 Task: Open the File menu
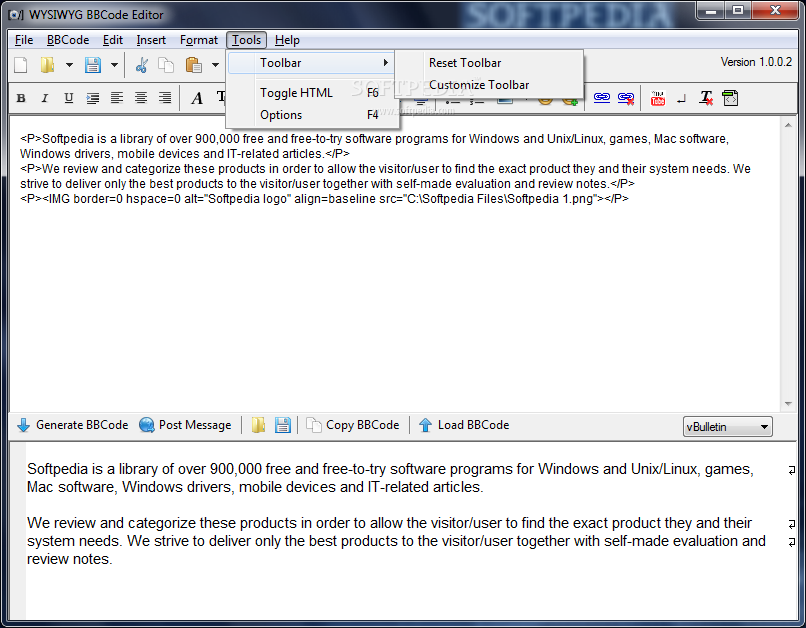24,40
